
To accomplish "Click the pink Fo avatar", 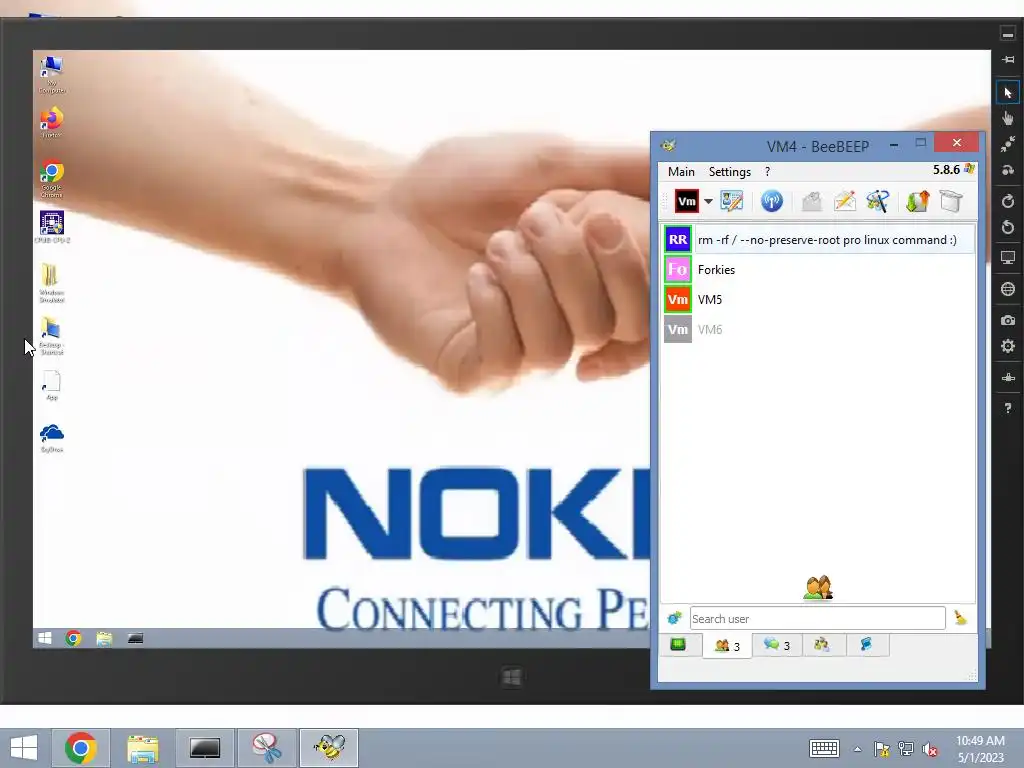I will point(678,270).
